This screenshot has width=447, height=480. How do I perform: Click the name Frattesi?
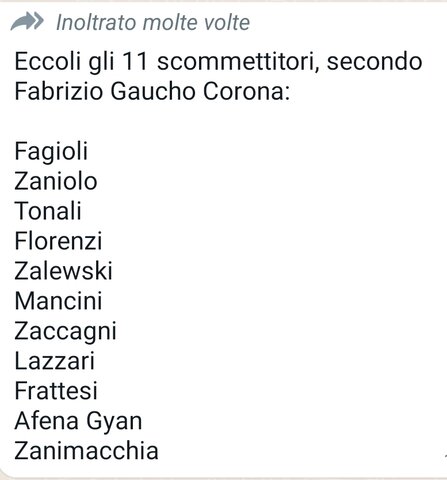tap(56, 391)
